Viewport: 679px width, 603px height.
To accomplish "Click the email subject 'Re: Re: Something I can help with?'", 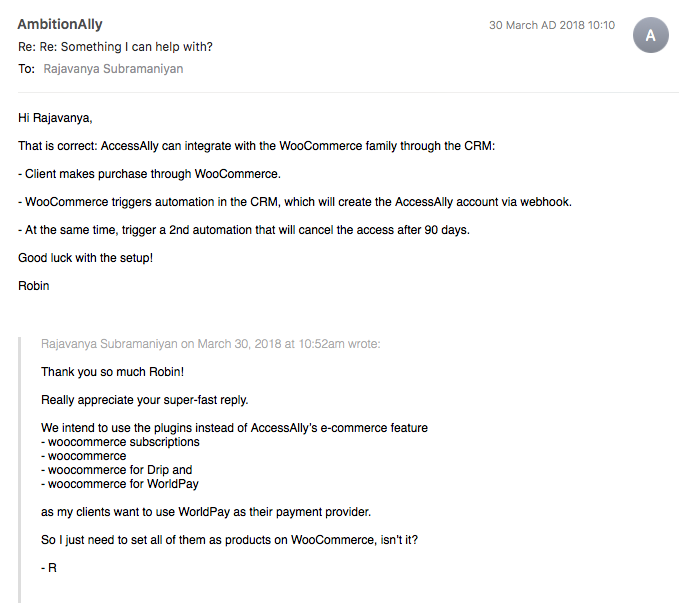I will 115,47.
